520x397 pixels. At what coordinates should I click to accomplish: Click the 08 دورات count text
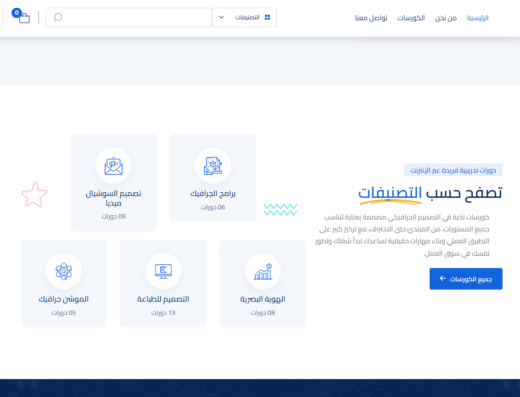(x=263, y=313)
